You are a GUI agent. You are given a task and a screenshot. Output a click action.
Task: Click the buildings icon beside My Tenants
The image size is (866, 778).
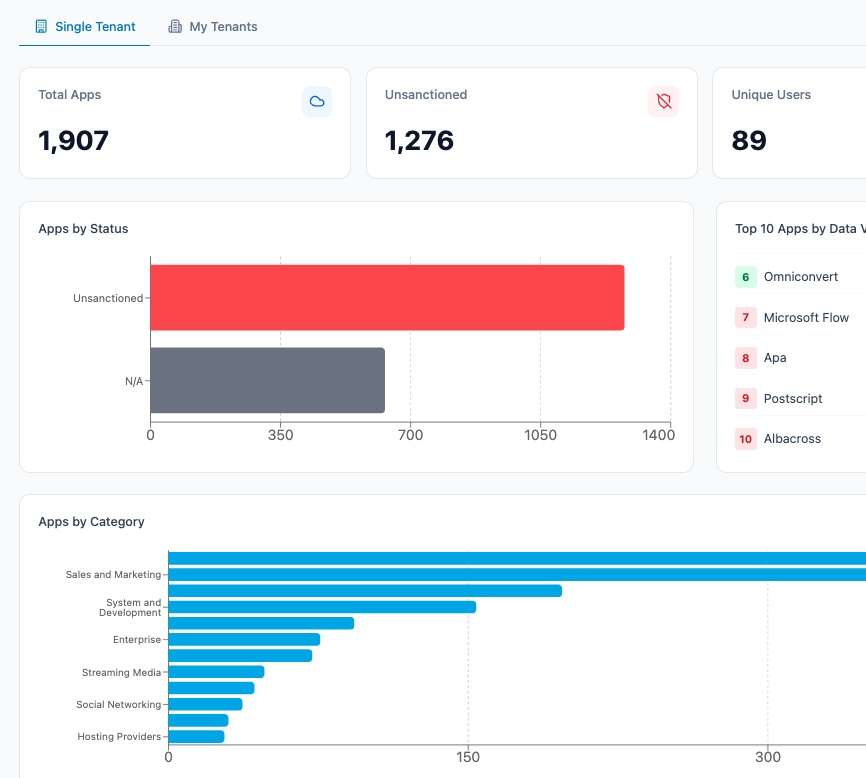175,27
